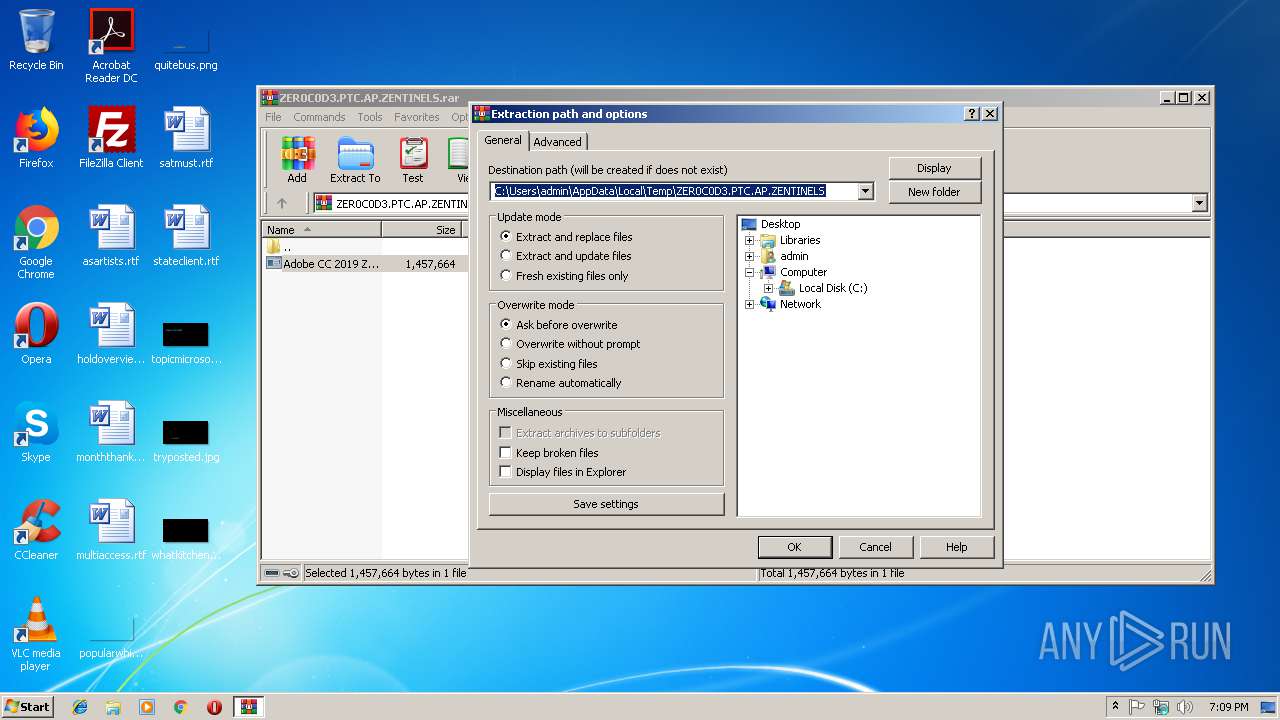Show hidden system tray icons arrow
This screenshot has width=1280, height=720.
point(1115,707)
